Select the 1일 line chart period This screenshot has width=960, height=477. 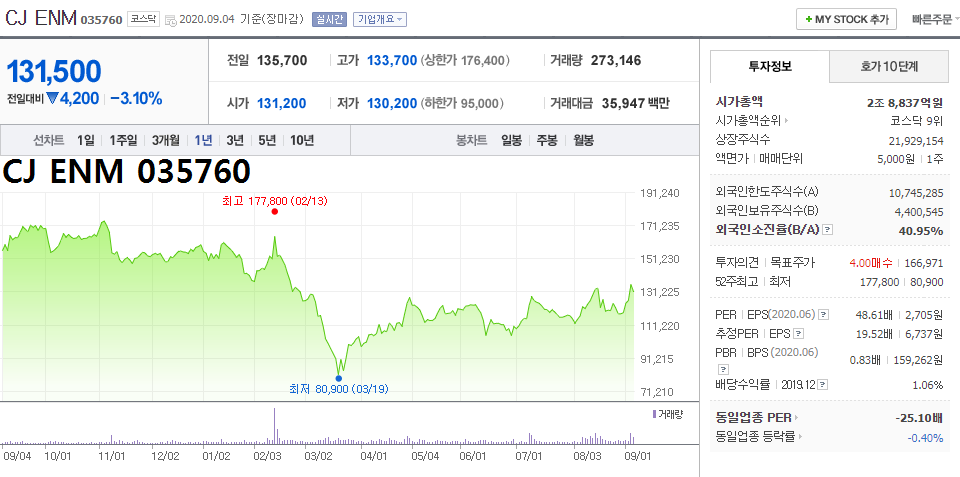point(86,140)
